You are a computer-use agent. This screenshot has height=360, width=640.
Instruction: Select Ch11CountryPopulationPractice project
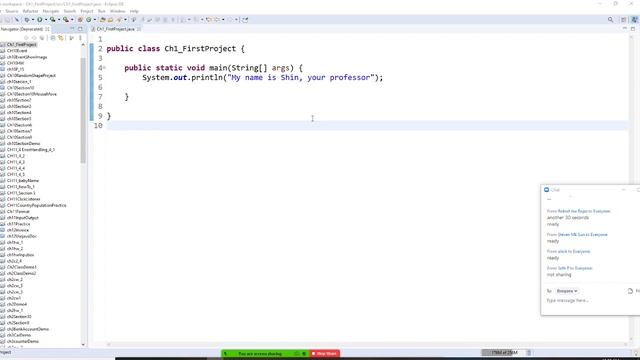[36, 205]
